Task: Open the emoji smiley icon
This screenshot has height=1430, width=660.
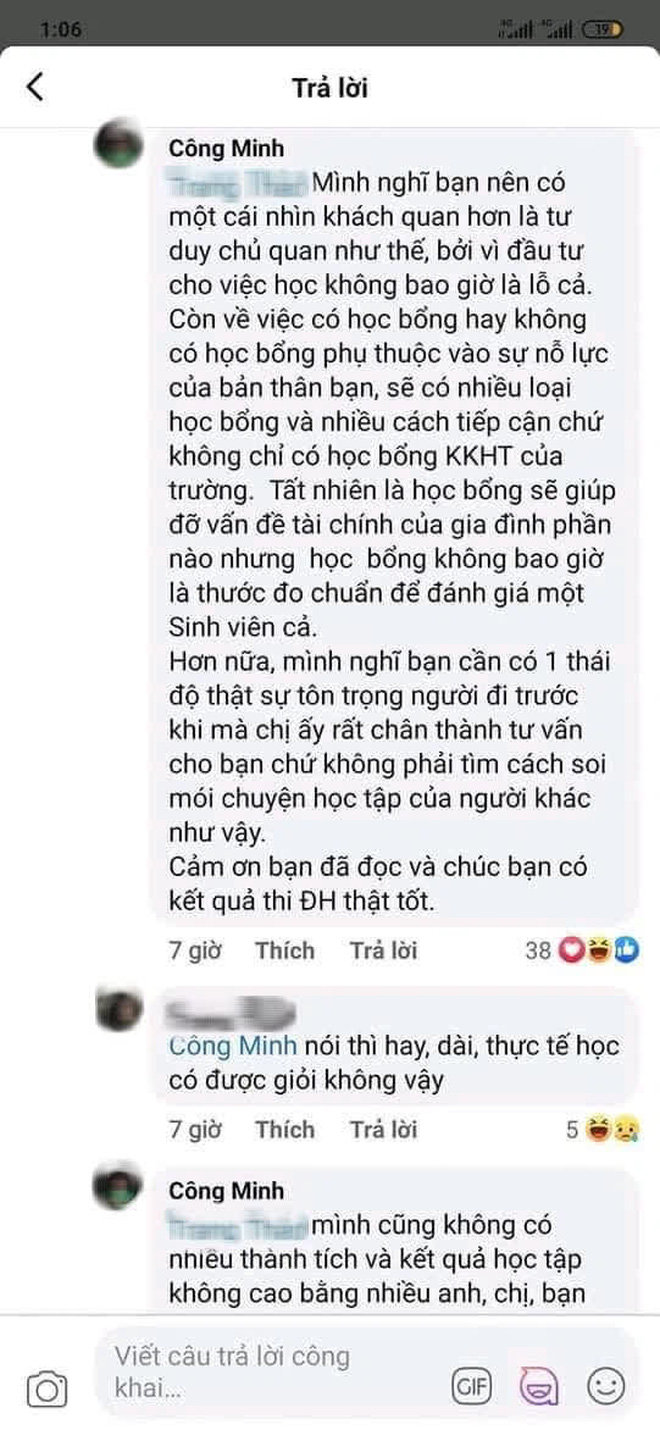Action: [605, 1386]
